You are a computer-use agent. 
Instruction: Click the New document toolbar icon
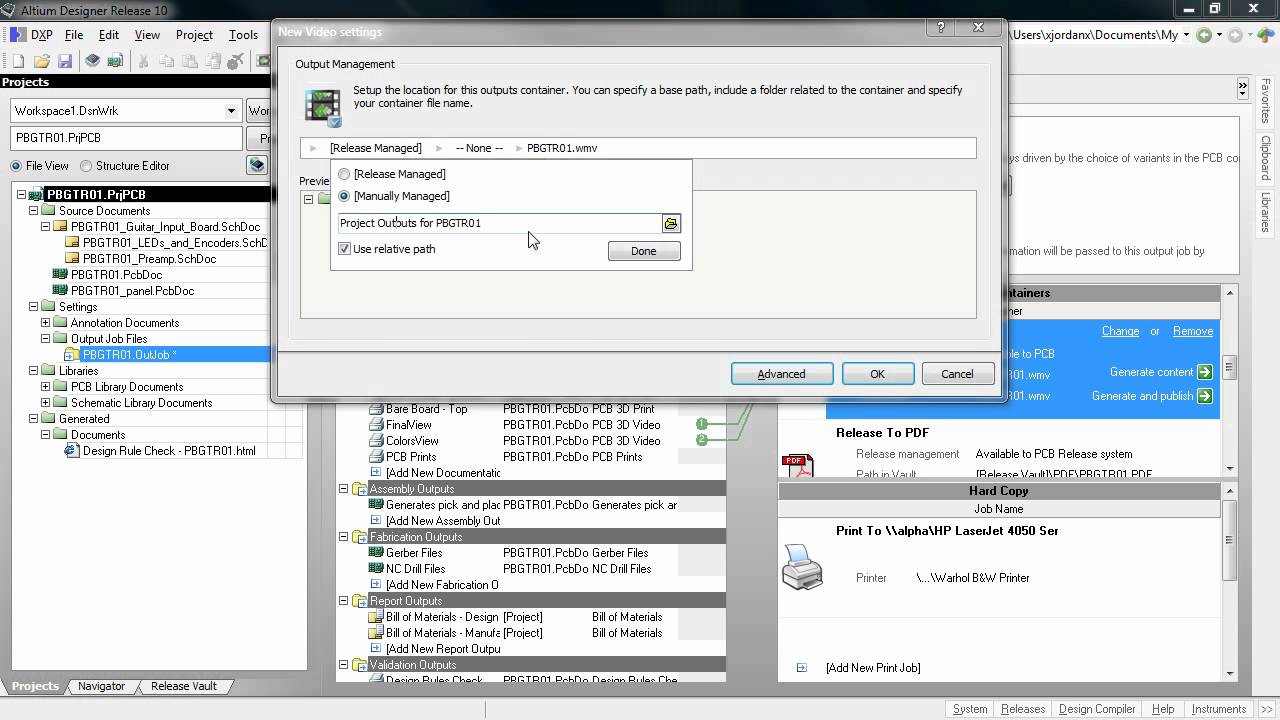point(18,62)
